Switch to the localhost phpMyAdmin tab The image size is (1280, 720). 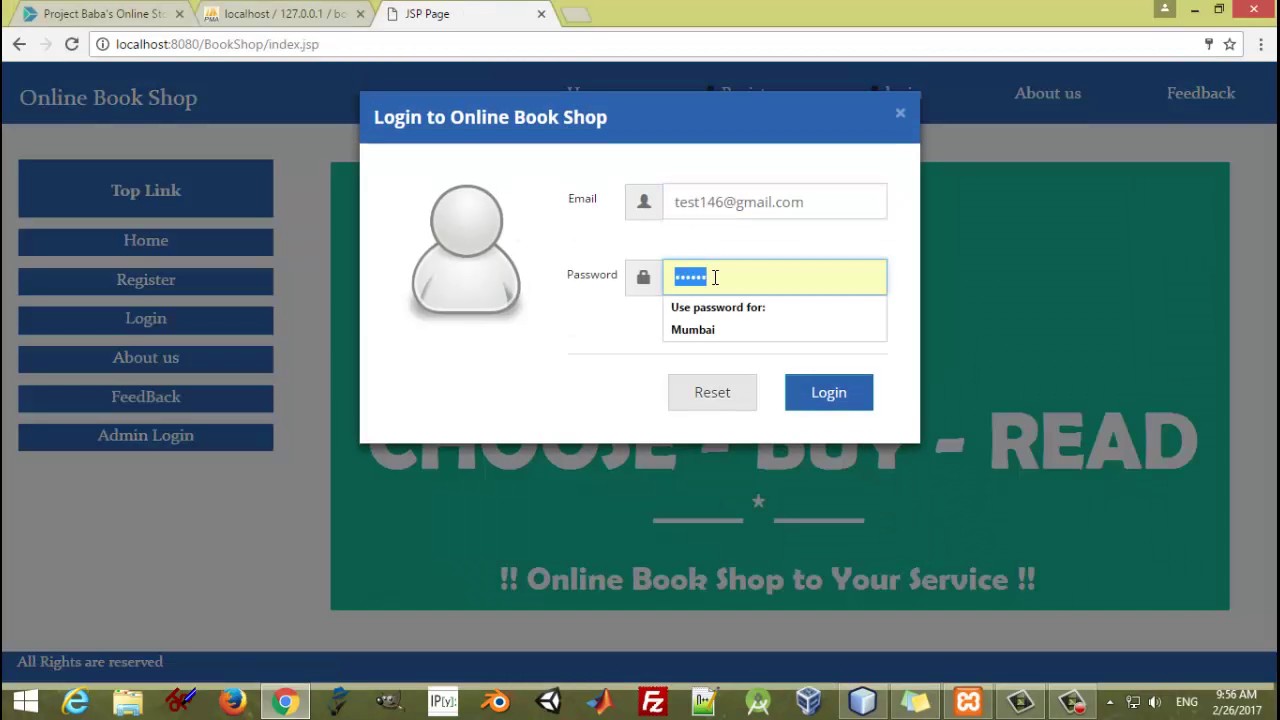[x=285, y=14]
